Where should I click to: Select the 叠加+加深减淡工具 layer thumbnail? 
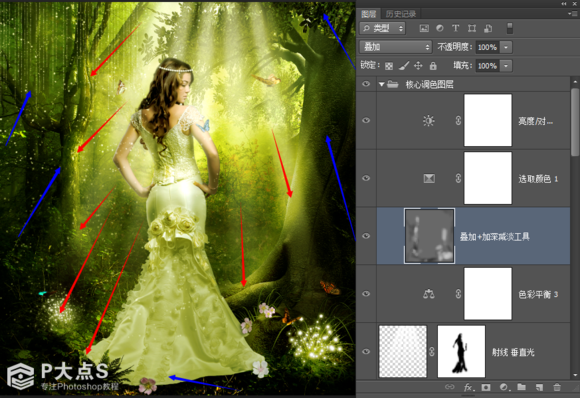click(x=429, y=236)
